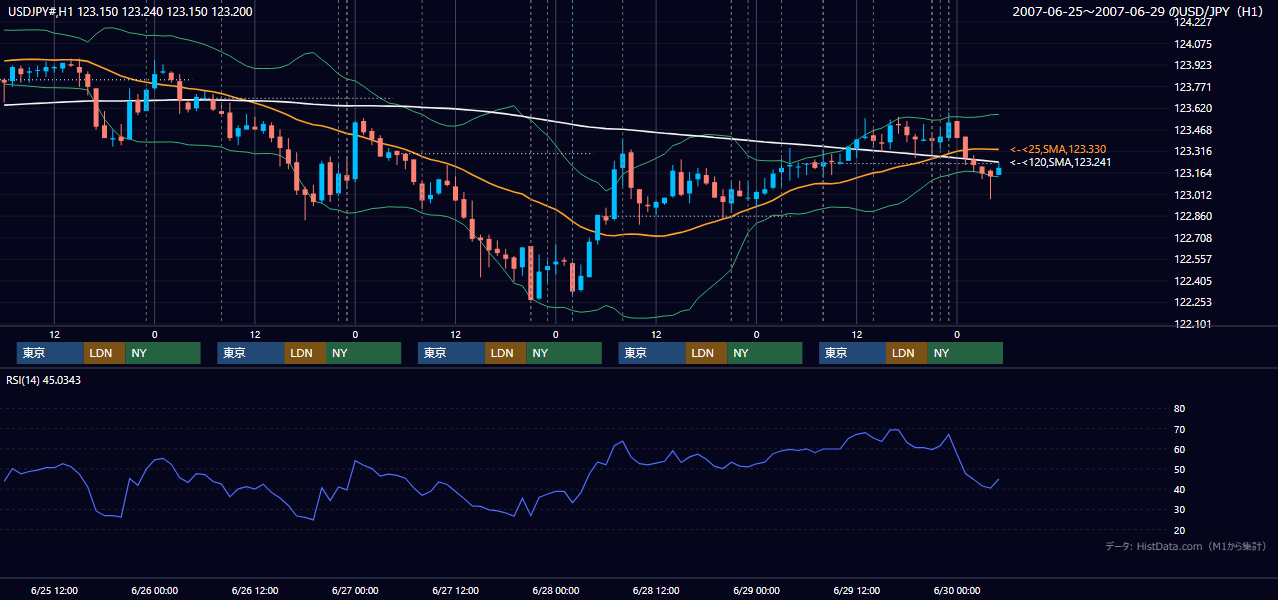
Task: Click price axis value 123.164
Action: click(1194, 173)
